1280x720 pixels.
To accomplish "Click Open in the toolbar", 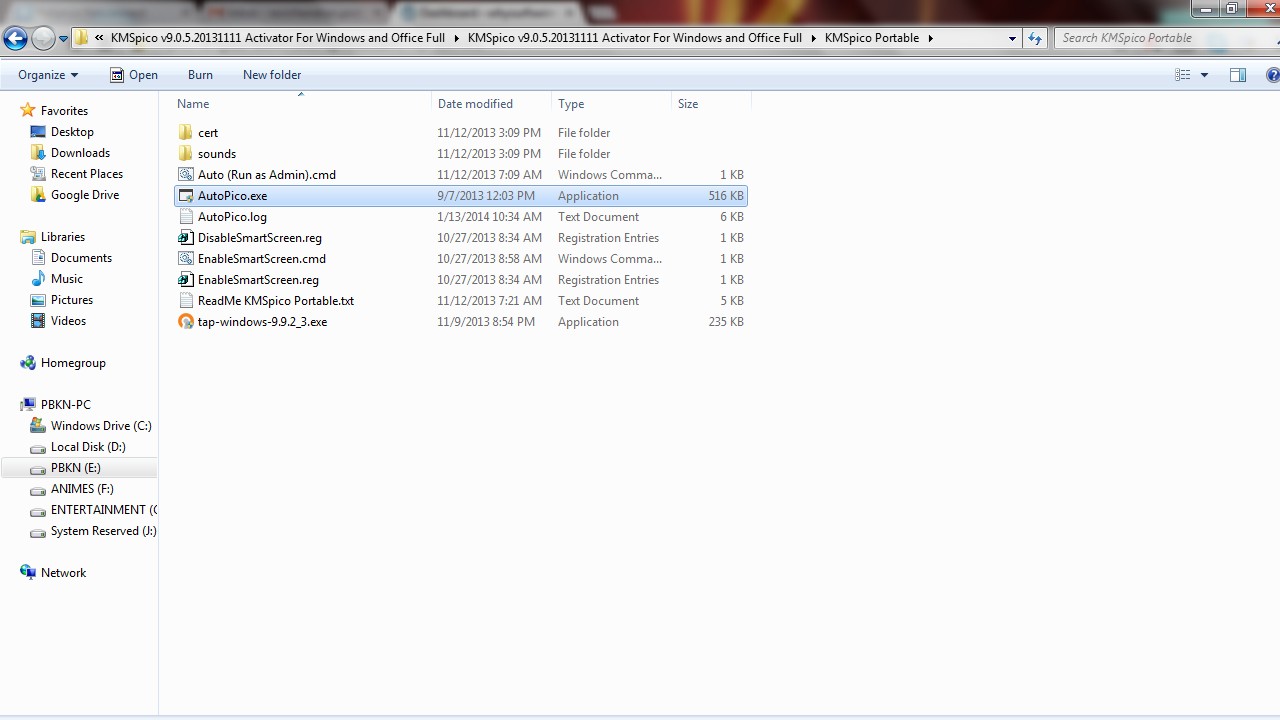I will click(x=134, y=75).
